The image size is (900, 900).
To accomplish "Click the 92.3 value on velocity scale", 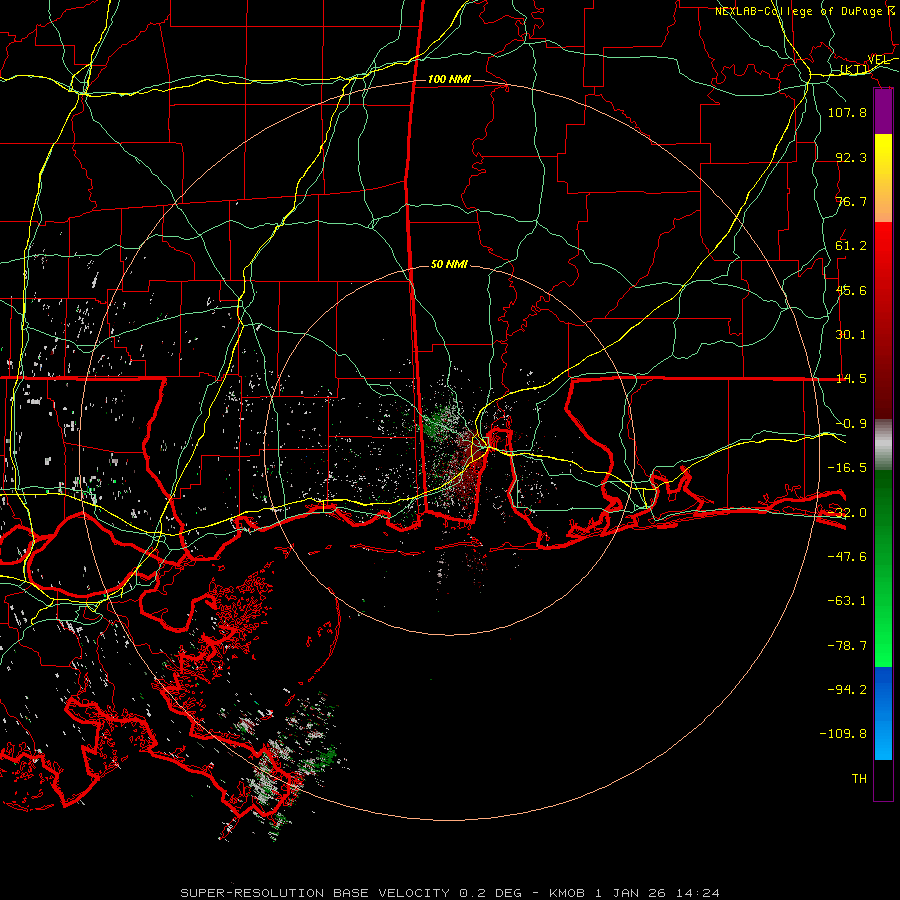I will [851, 157].
